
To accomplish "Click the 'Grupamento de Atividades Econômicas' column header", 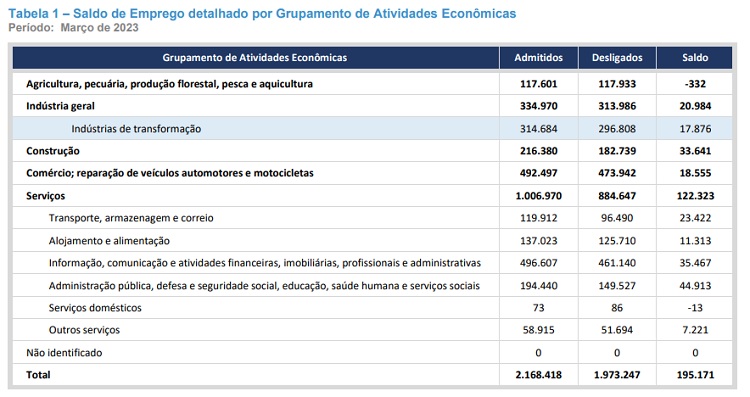I will [254, 58].
